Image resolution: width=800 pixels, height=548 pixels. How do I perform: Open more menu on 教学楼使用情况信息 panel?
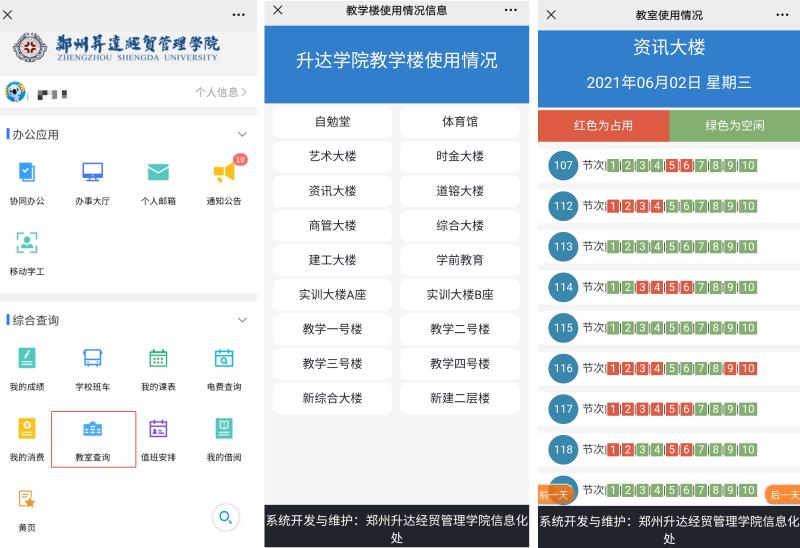pyautogui.click(x=511, y=10)
